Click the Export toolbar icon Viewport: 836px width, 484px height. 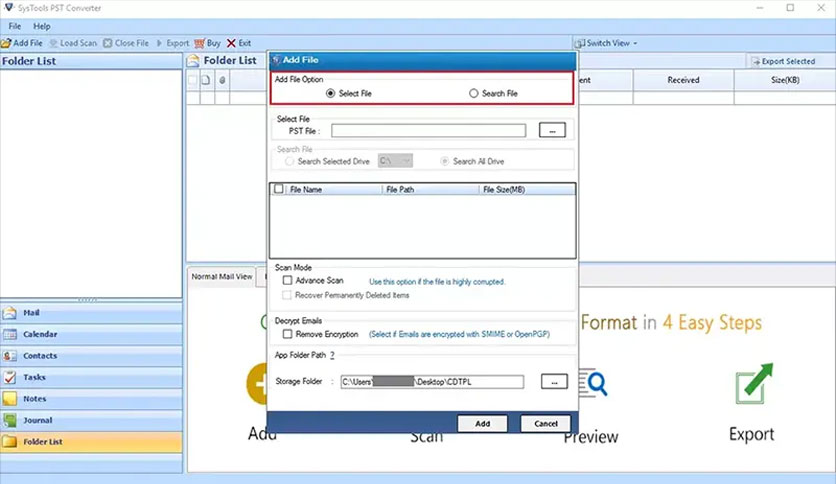point(159,43)
